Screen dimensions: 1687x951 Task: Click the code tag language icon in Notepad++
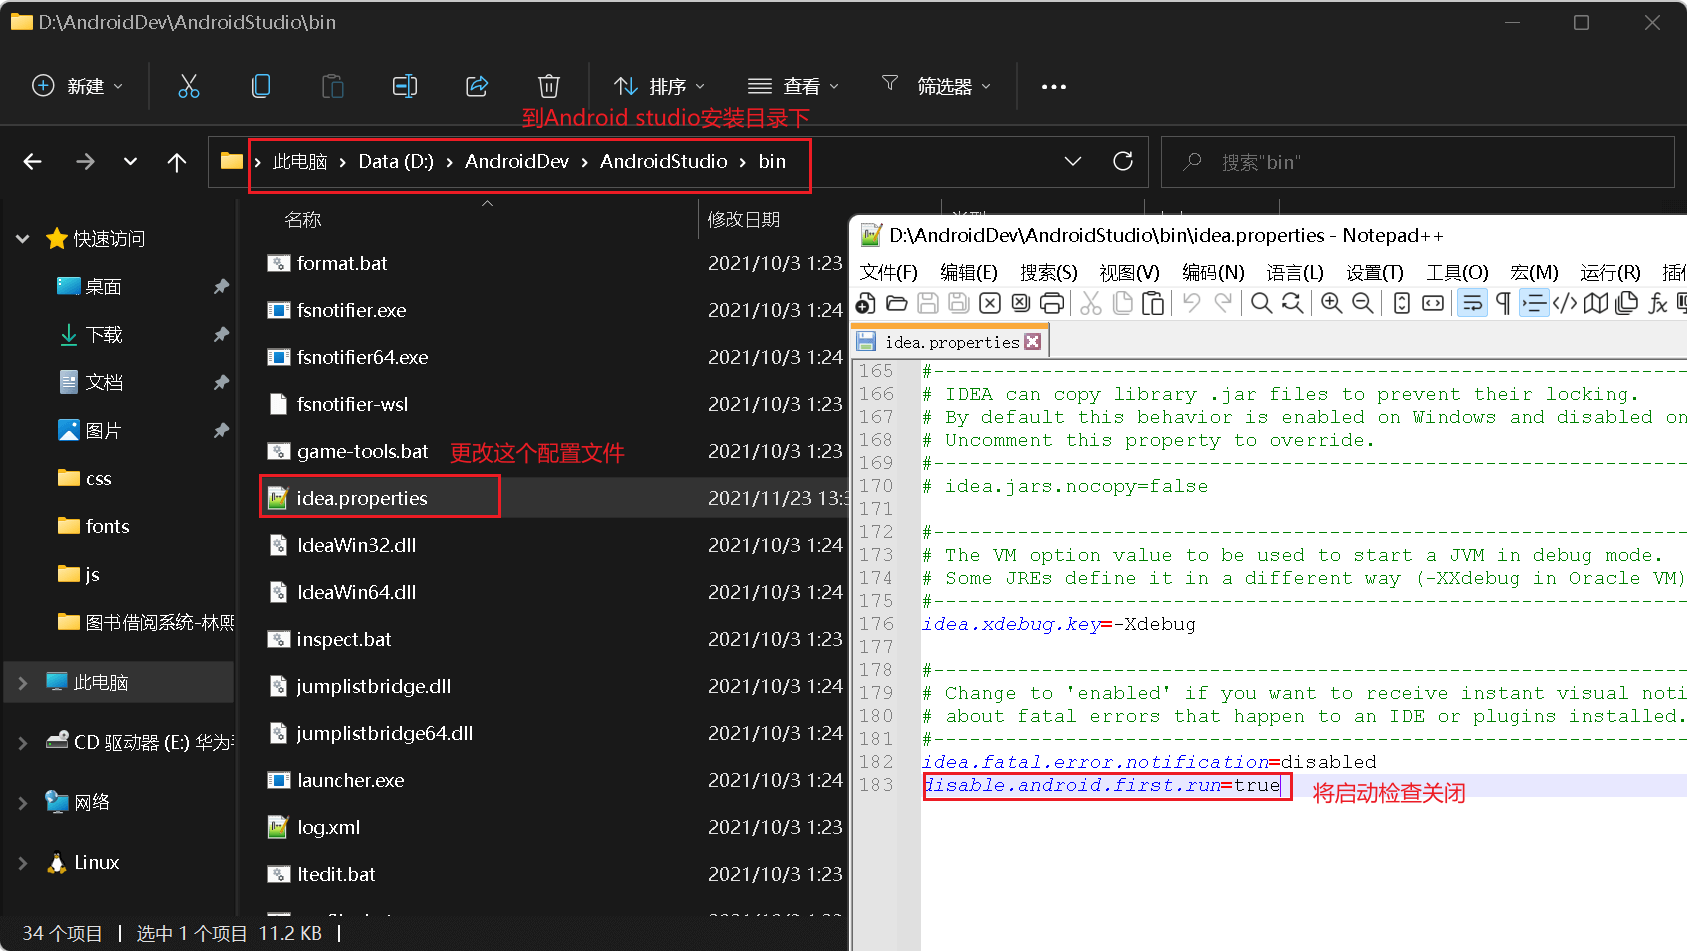coord(1565,303)
